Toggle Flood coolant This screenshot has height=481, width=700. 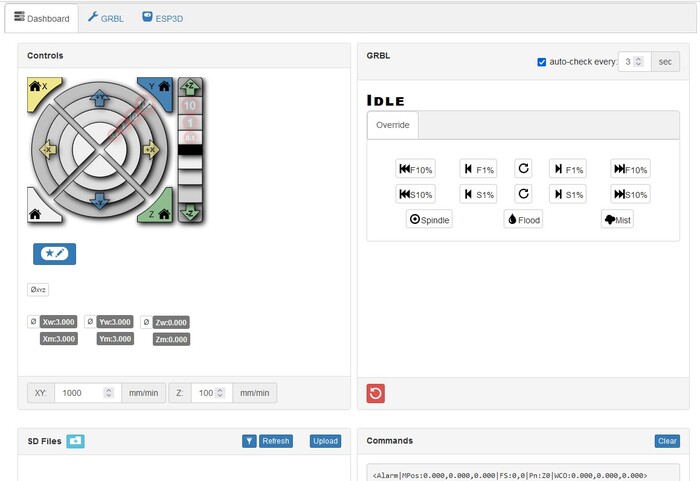[x=523, y=219]
